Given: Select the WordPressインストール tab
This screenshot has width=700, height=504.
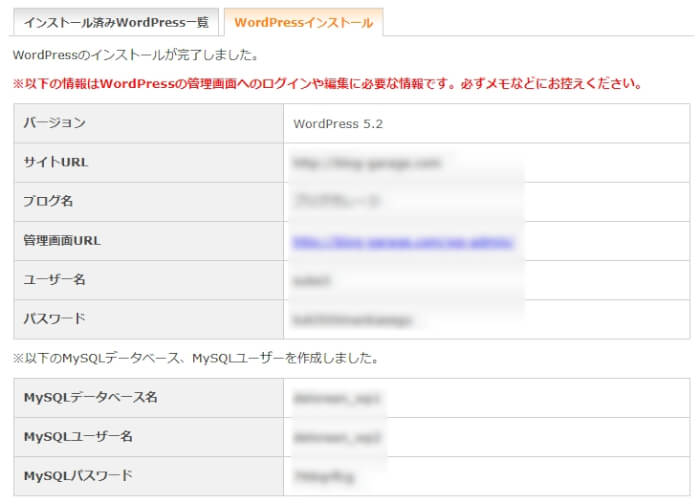Looking at the screenshot, I should (x=304, y=22).
